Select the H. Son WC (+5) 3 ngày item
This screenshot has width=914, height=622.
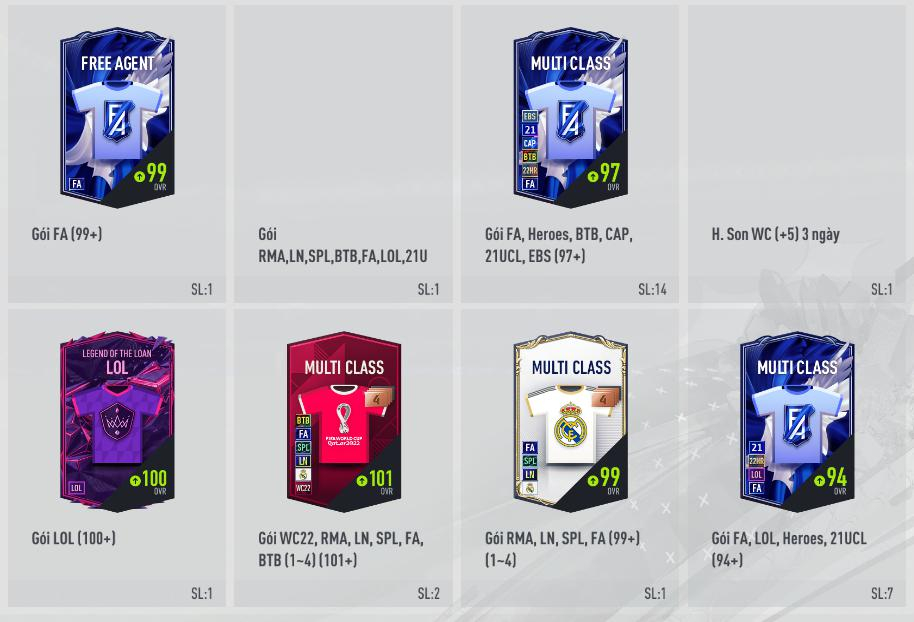(797, 154)
